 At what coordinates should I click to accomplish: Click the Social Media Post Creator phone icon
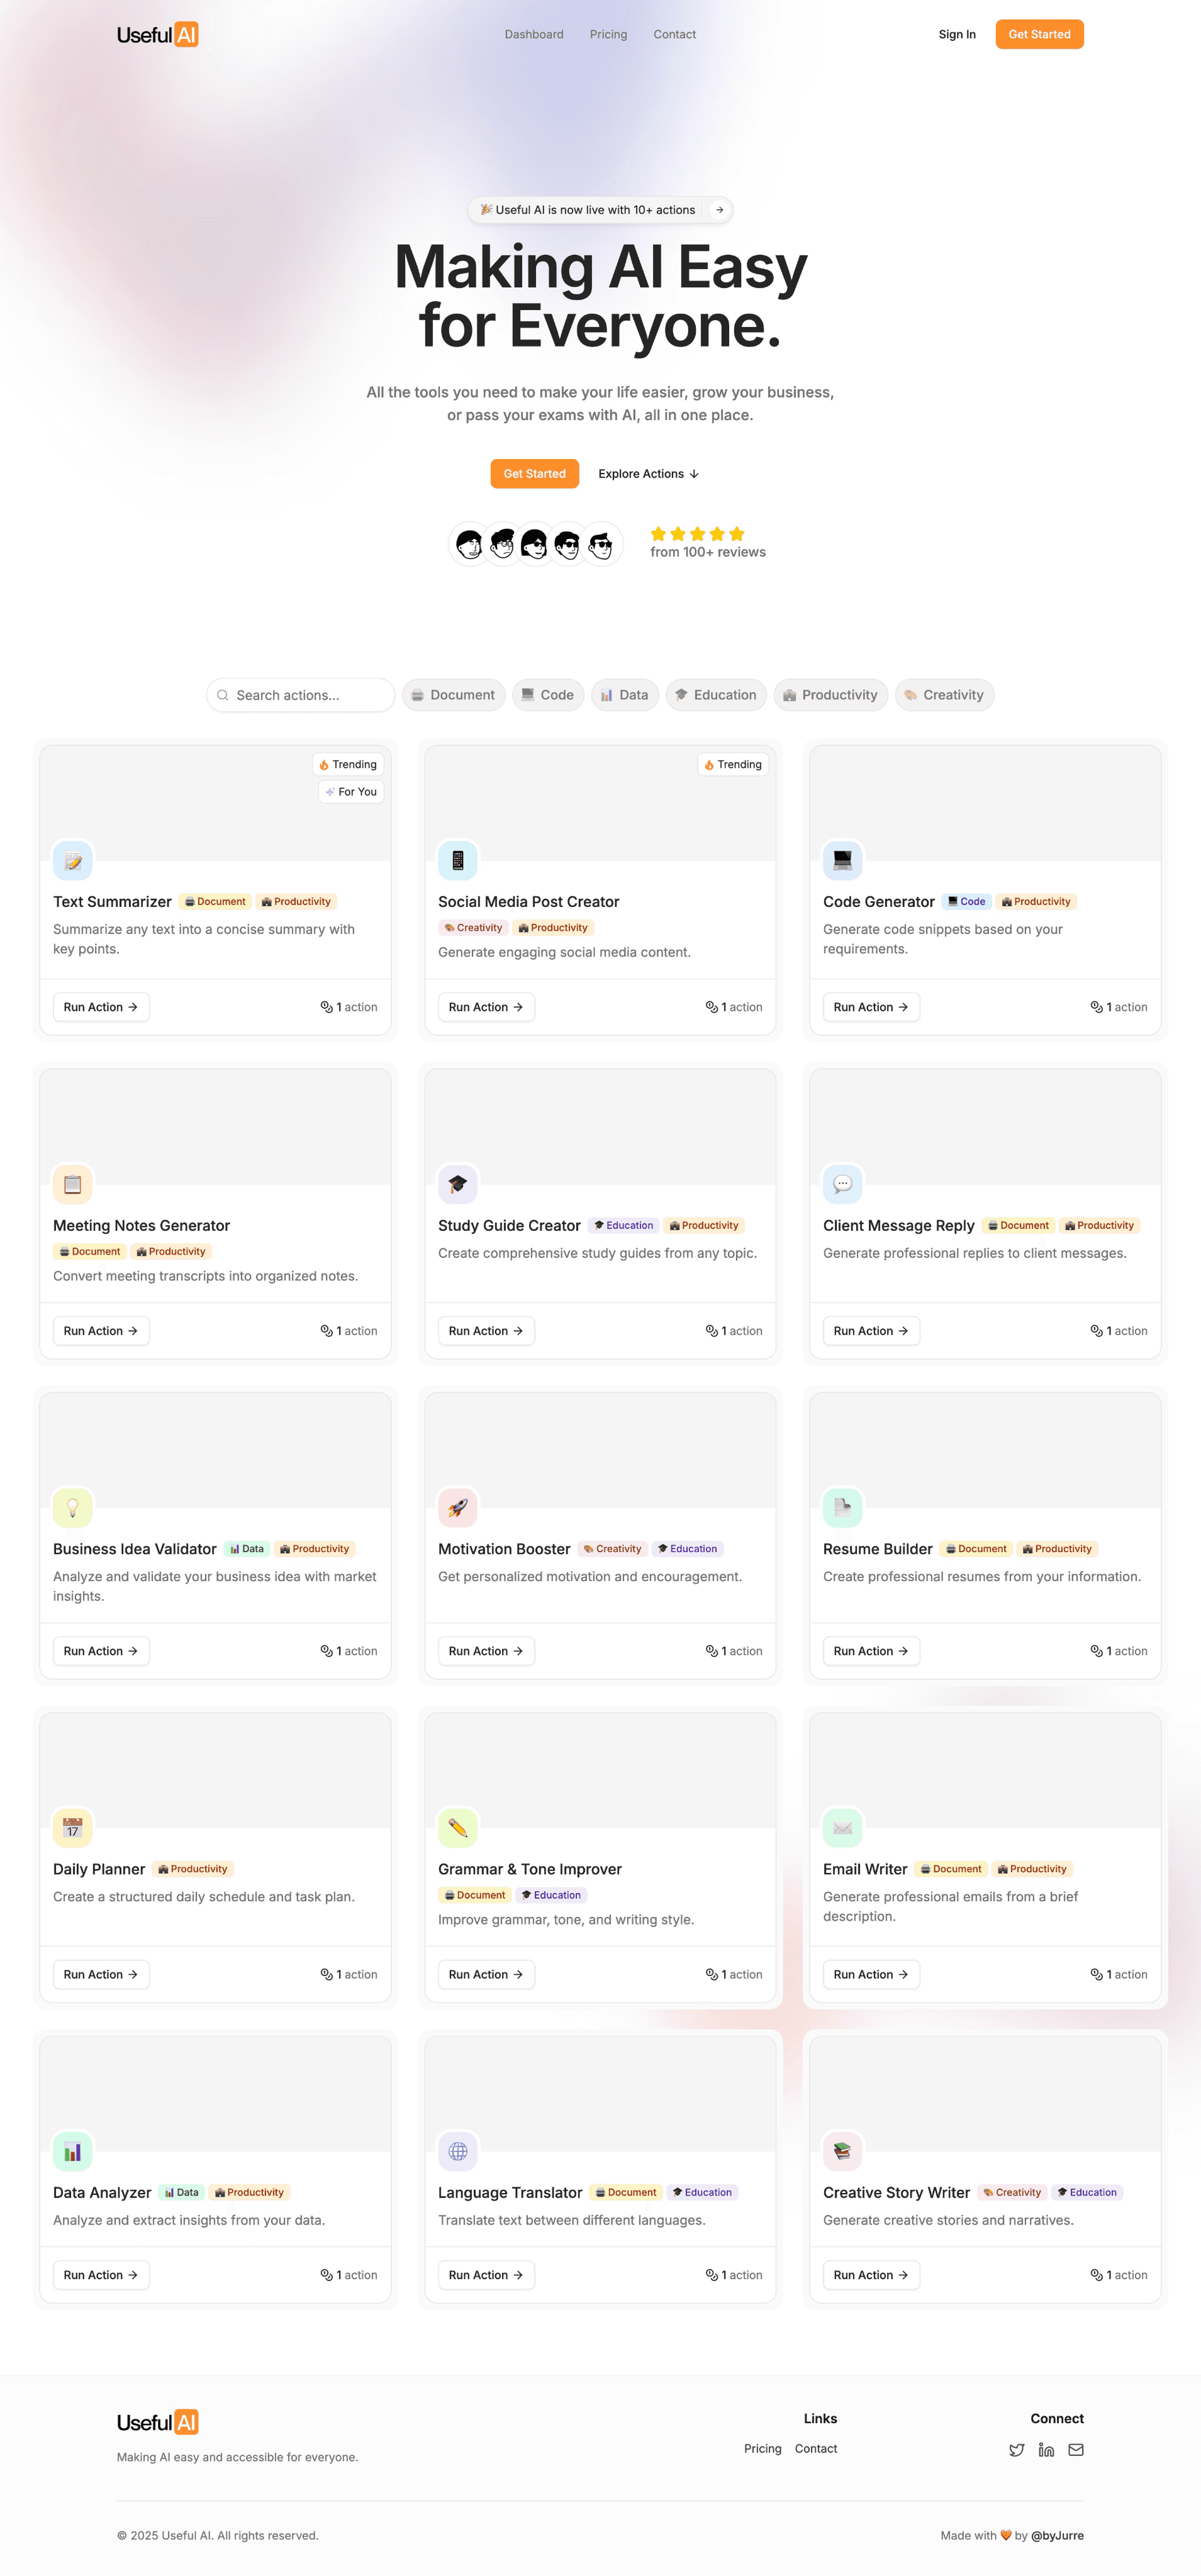(458, 860)
